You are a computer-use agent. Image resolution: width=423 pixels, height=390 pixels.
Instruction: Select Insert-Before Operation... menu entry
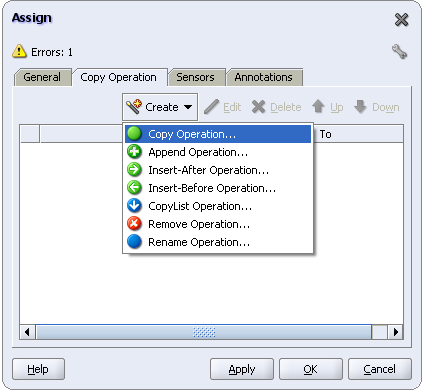(218, 188)
